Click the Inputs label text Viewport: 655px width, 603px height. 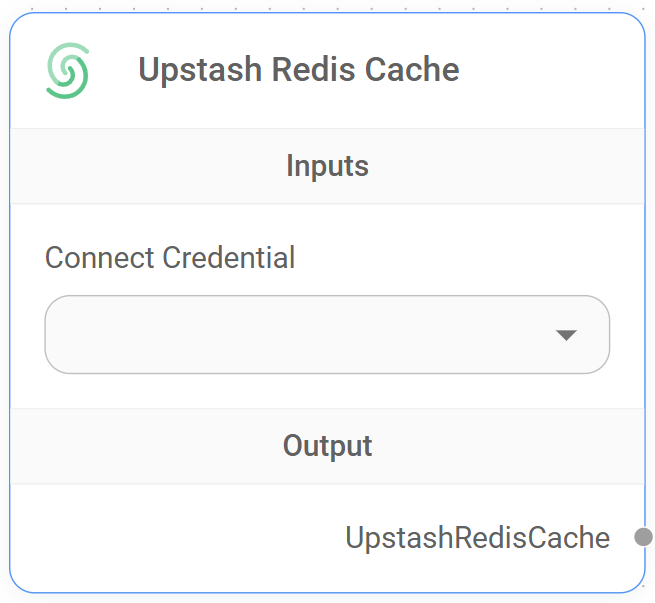327,166
